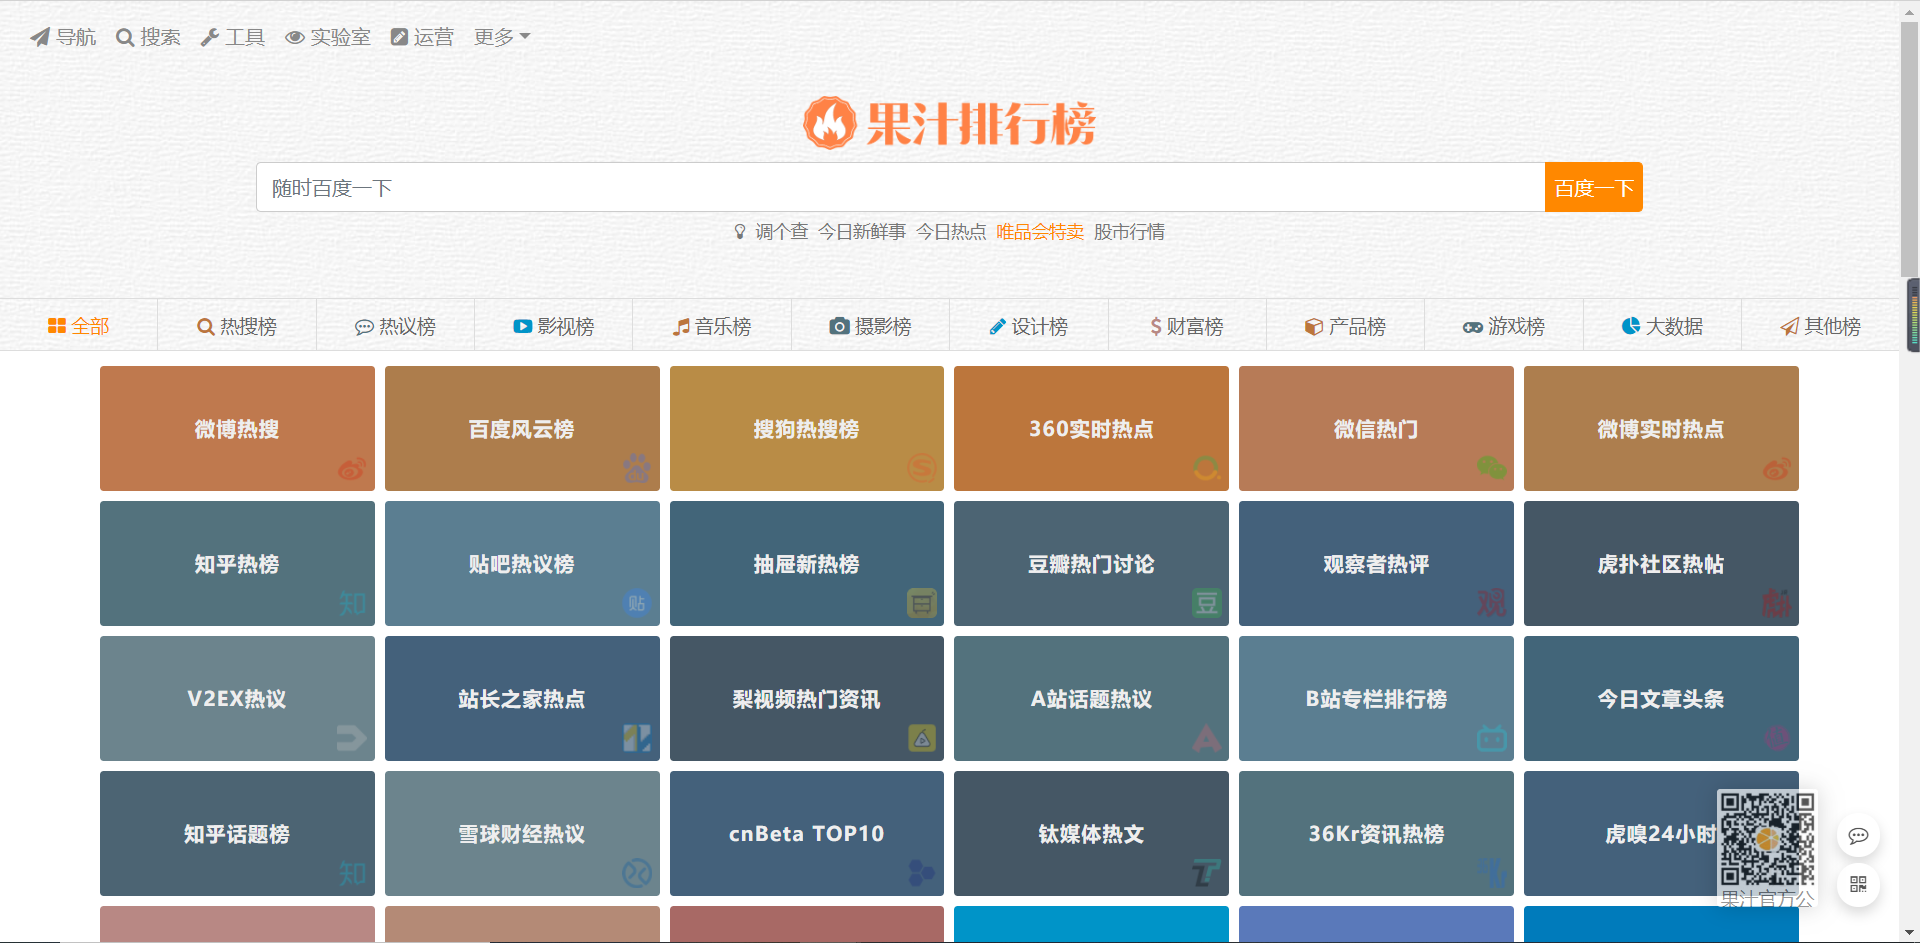Open the 唯品会特卖 link
The width and height of the screenshot is (1920, 943).
[x=1040, y=232]
